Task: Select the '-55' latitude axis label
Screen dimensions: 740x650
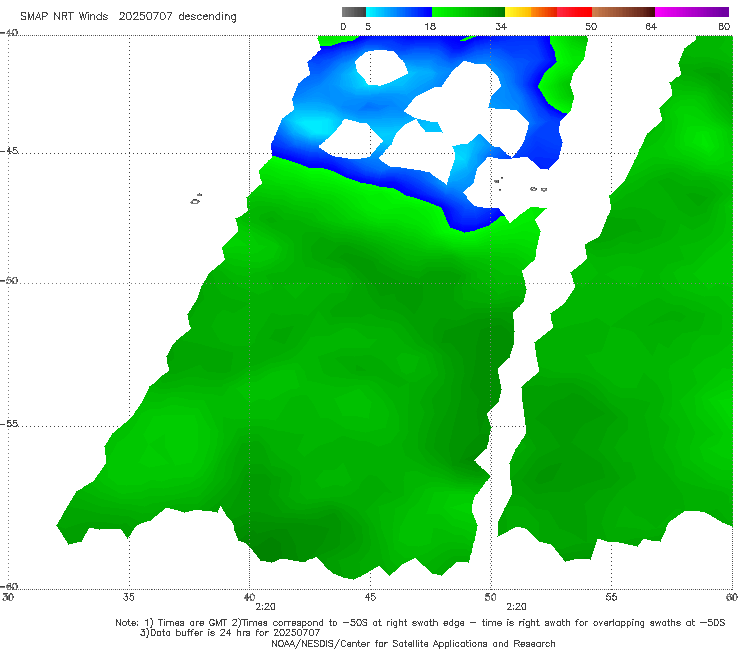Action: coord(9,423)
